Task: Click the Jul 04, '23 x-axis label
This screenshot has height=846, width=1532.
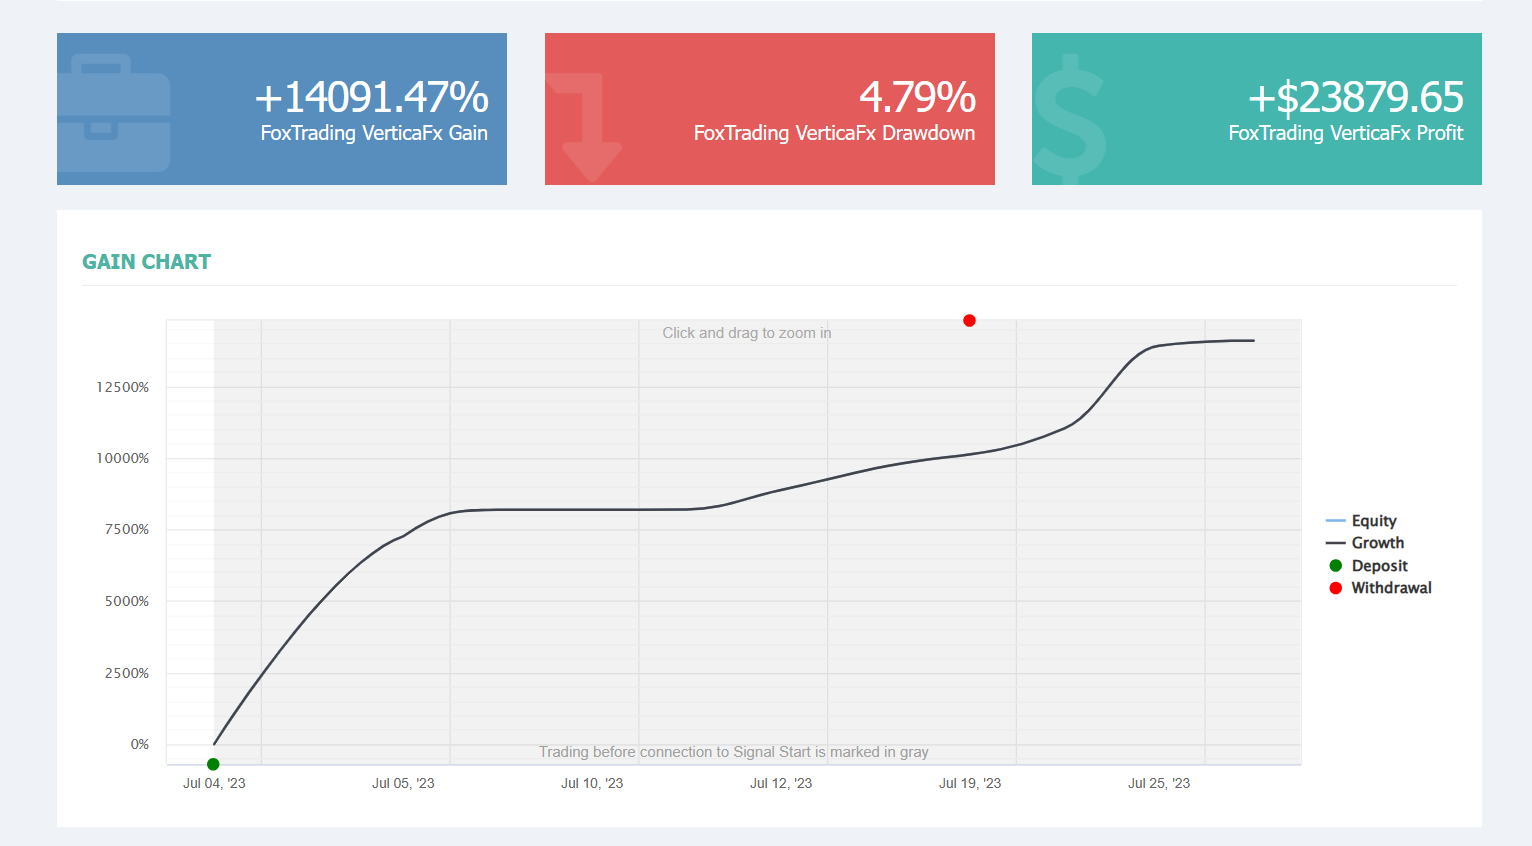Action: 214,783
